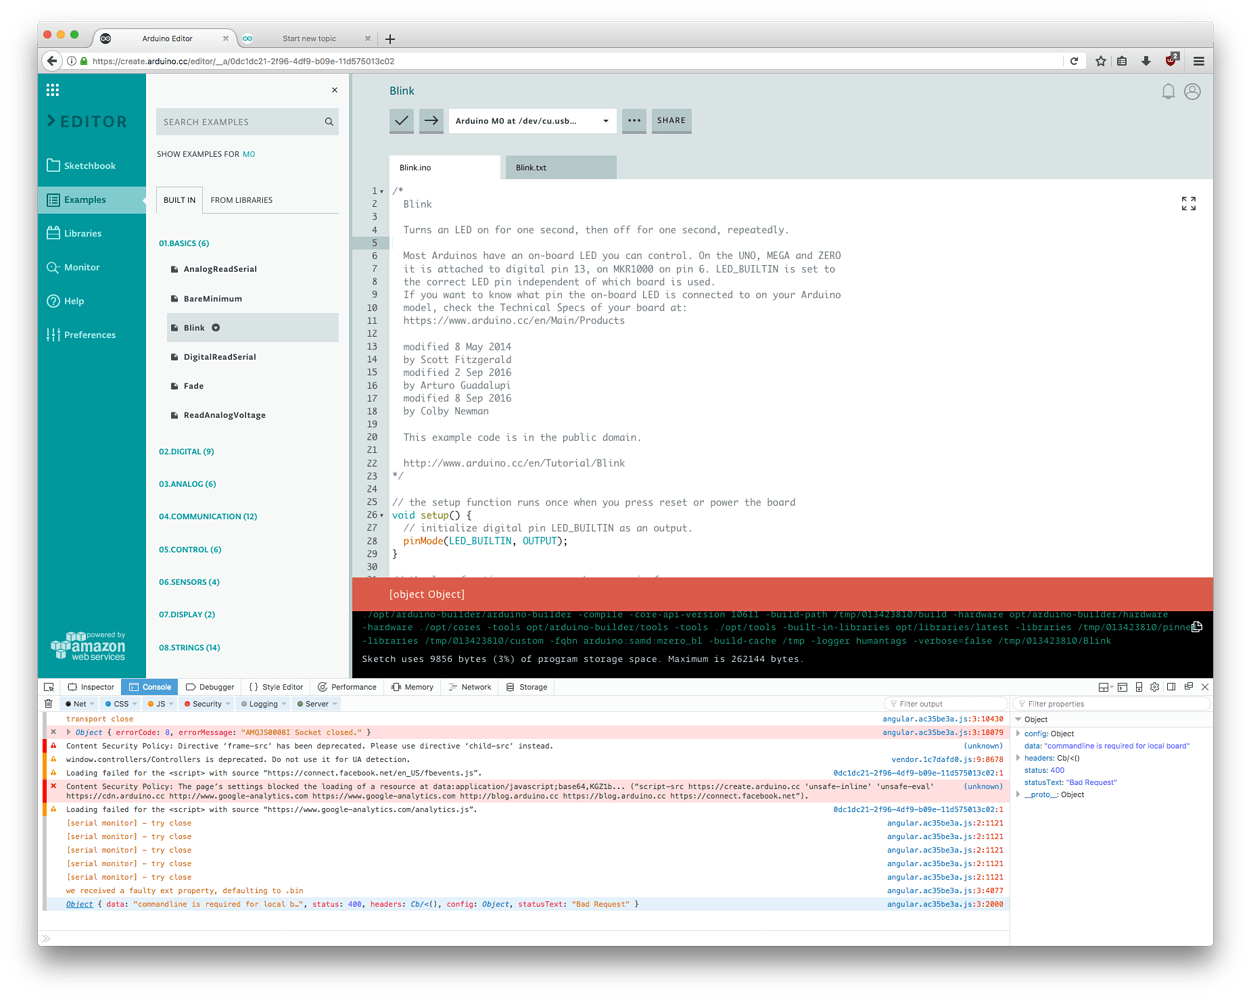
Task: Enable the Security log filter
Action: (x=204, y=703)
